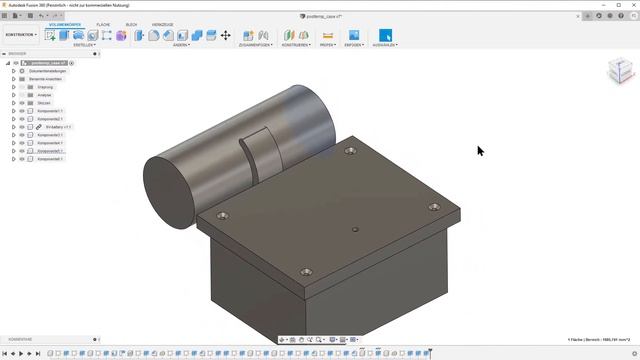Select the Chamfer tool
Image resolution: width=640 pixels, height=360 pixels.
[x=168, y=36]
